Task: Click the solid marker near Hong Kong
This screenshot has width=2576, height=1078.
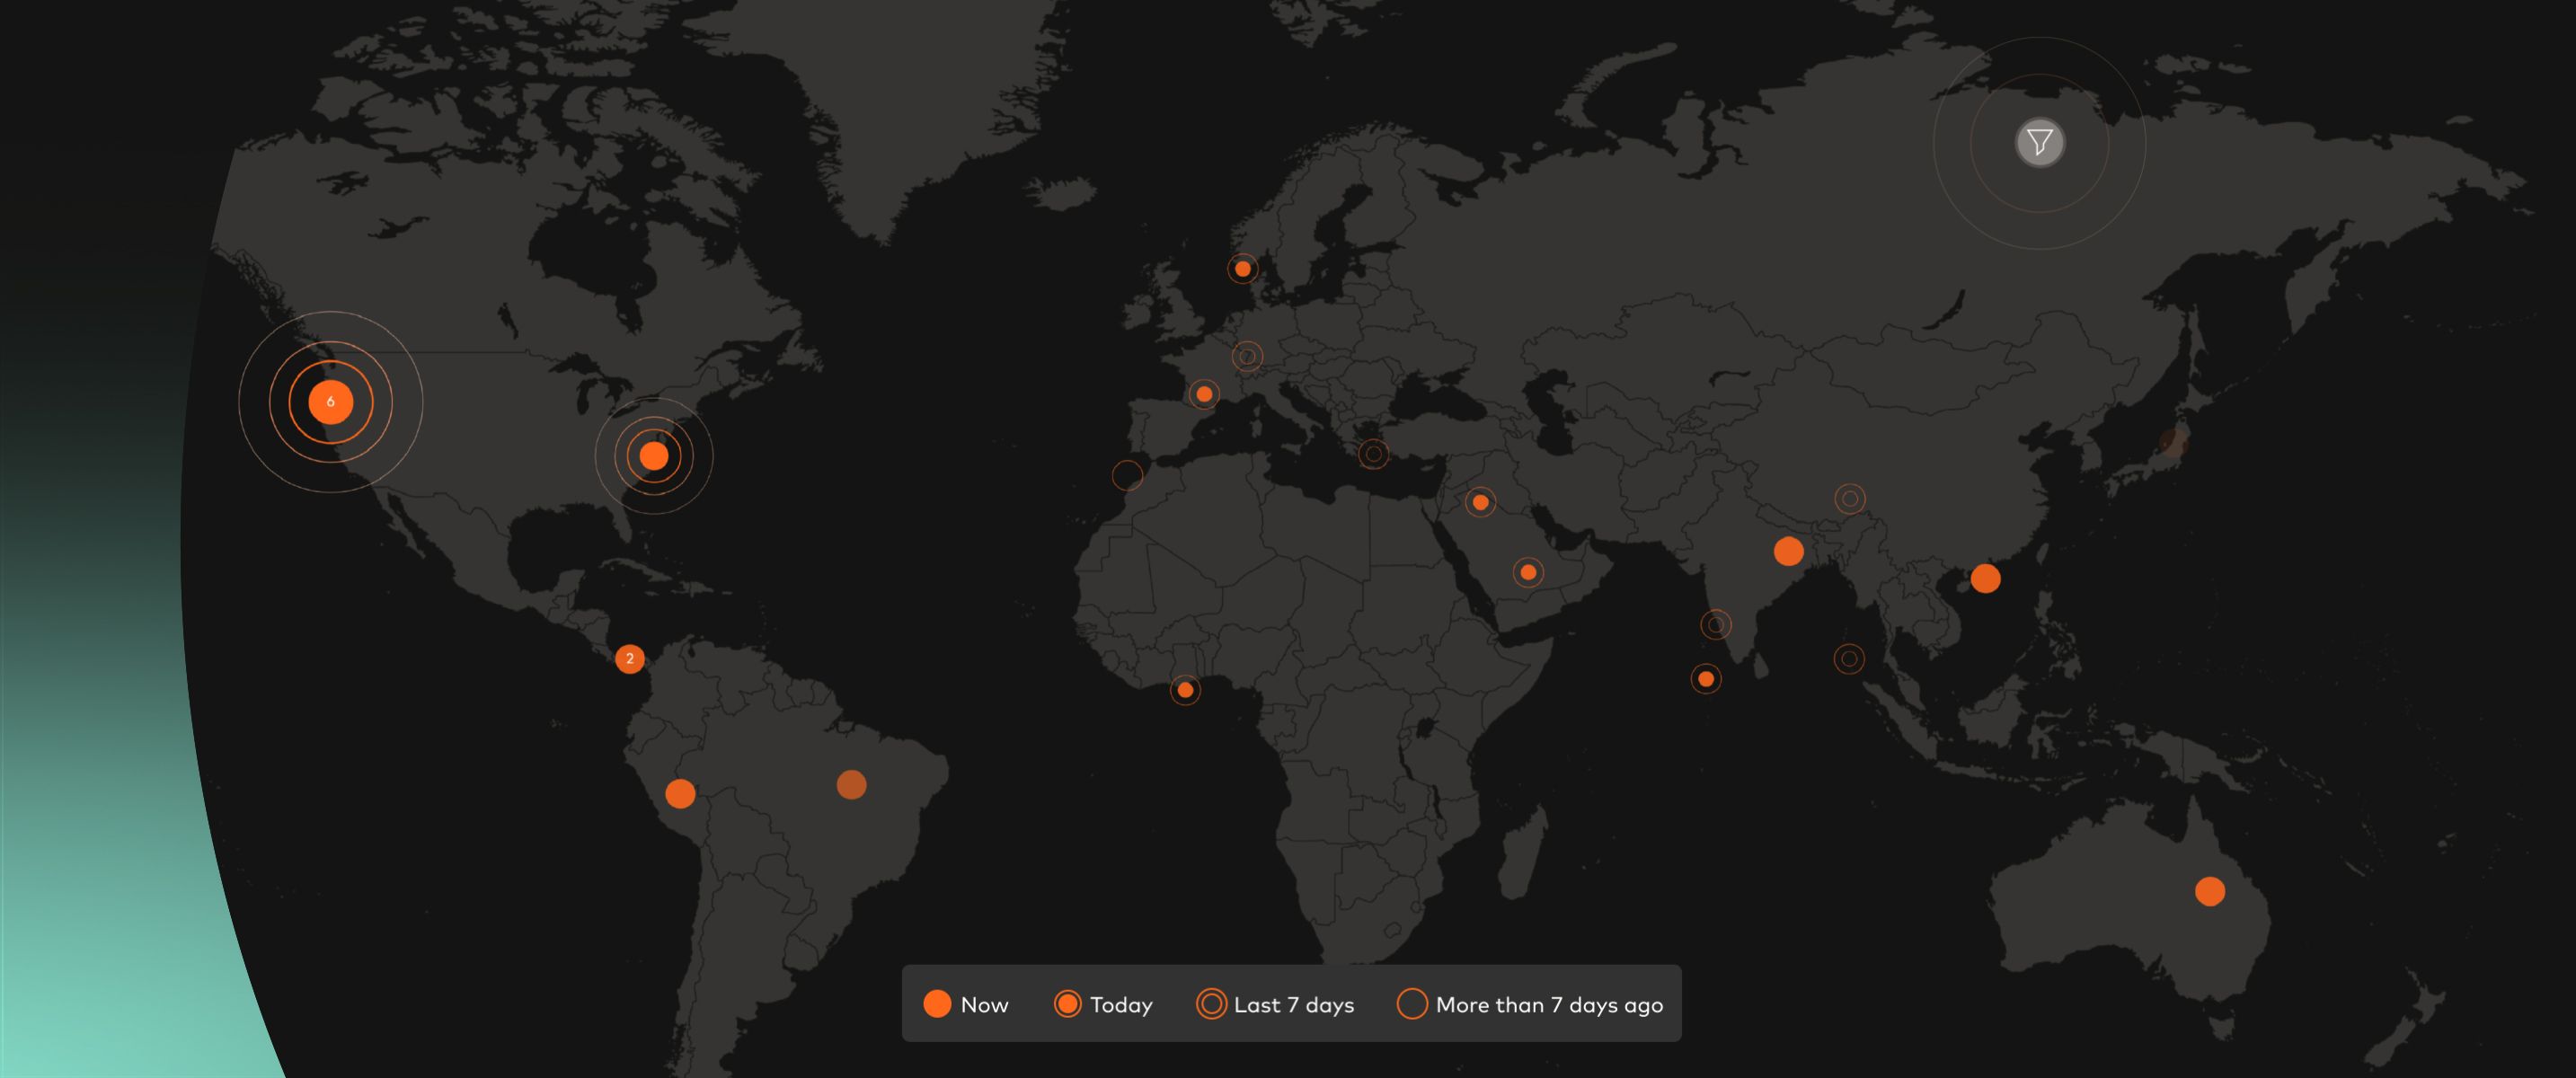Action: pos(1985,578)
